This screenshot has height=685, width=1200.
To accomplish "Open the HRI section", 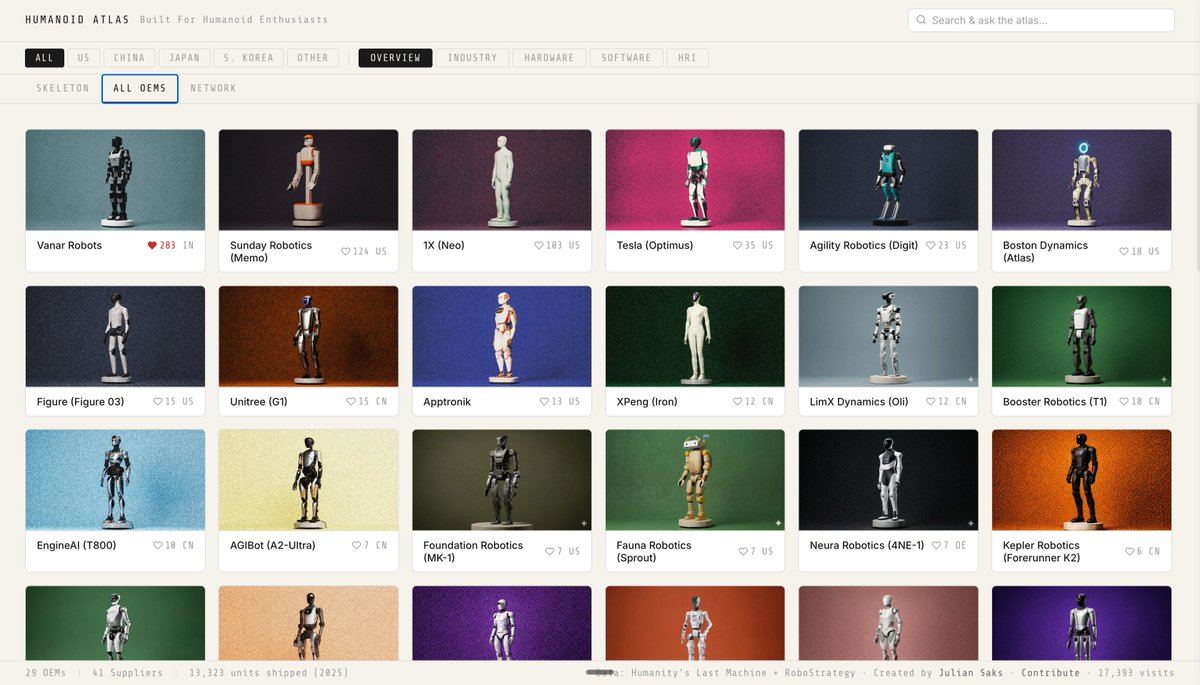I will point(687,58).
